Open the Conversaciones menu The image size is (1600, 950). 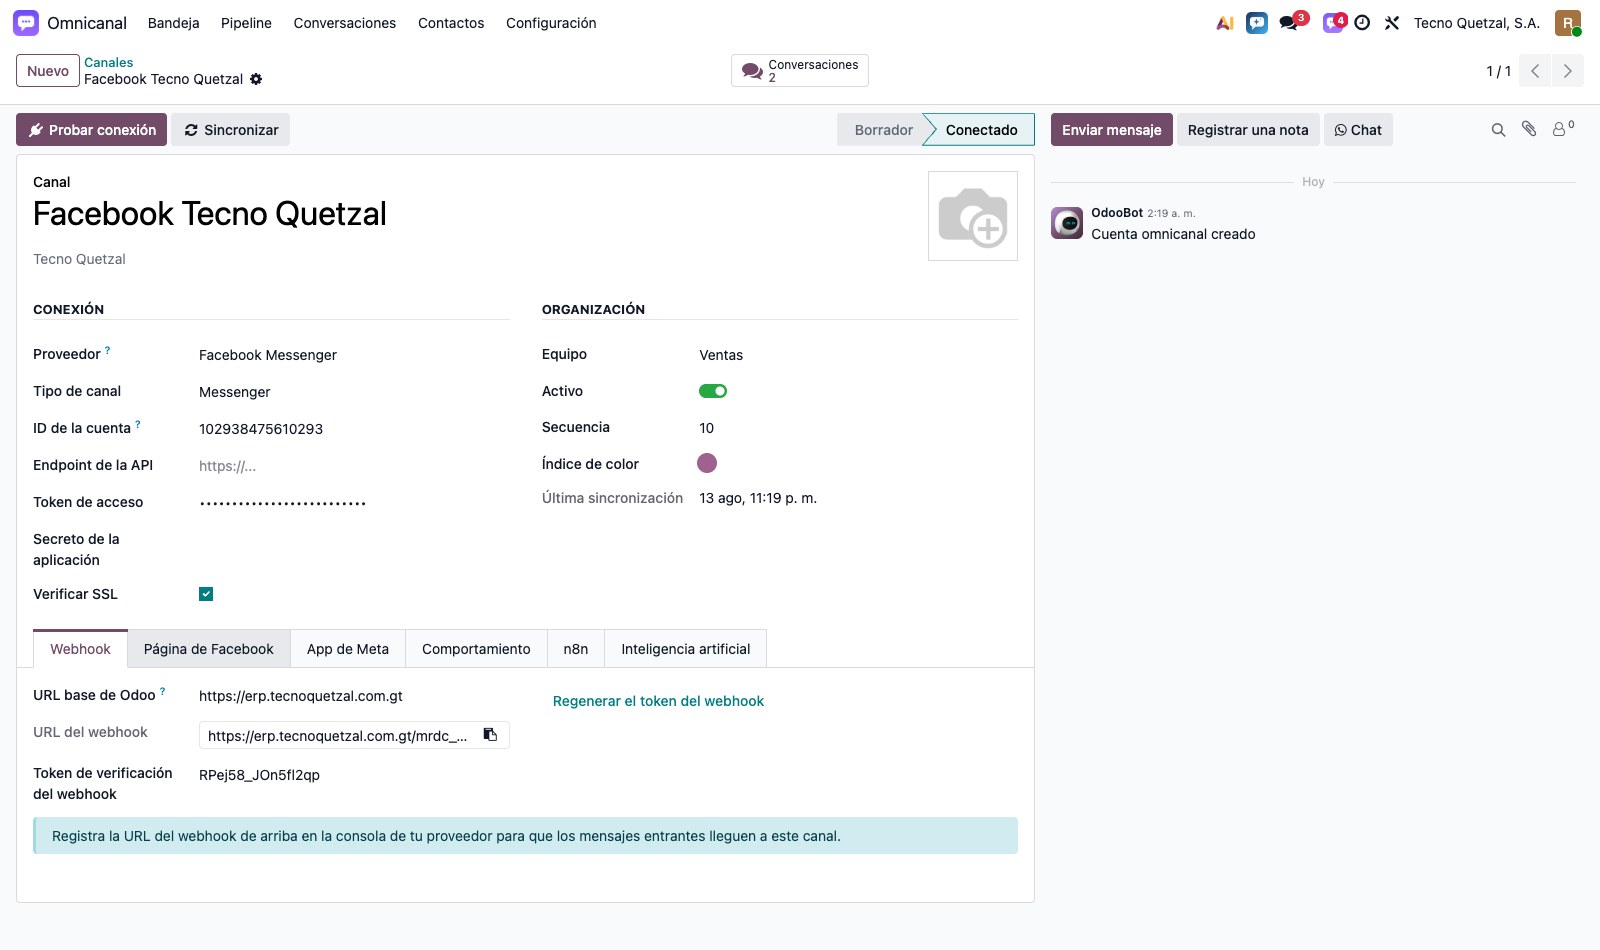tap(345, 23)
